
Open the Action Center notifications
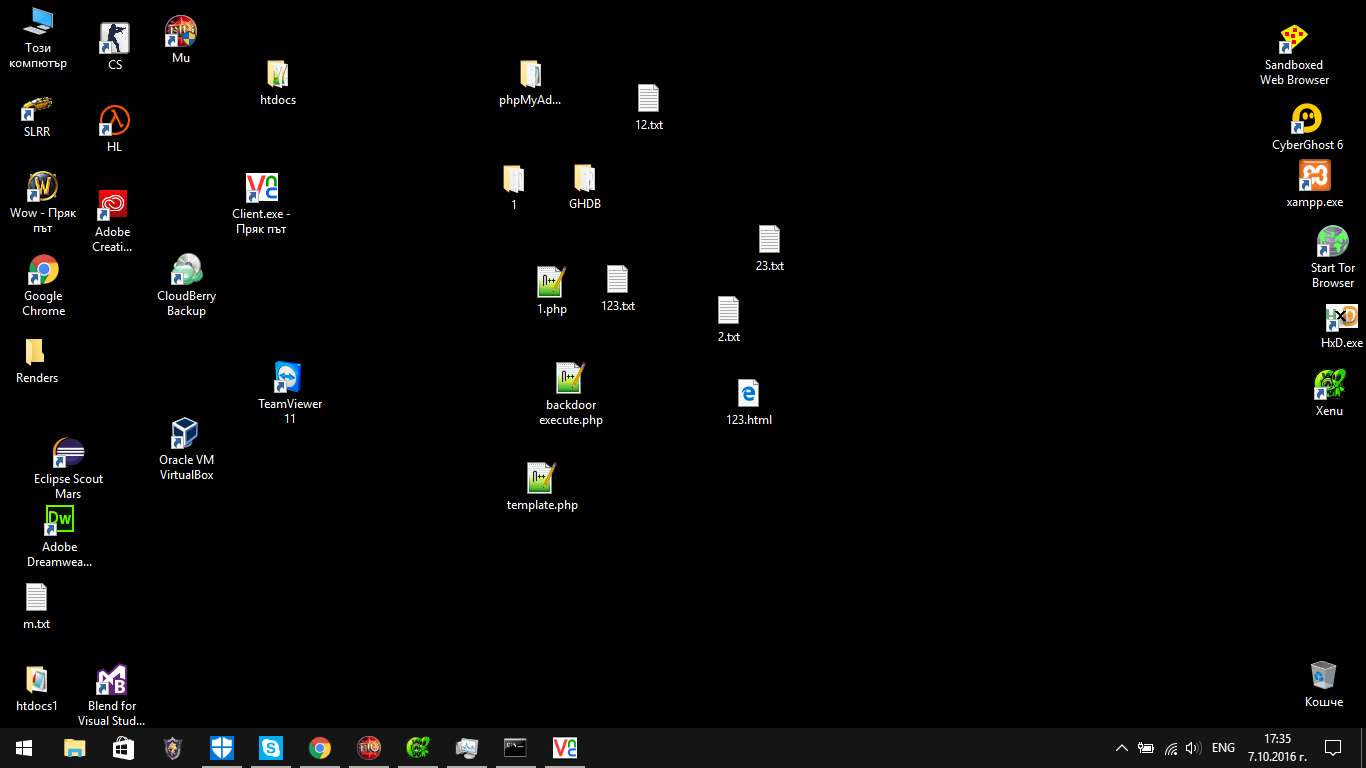click(1333, 748)
